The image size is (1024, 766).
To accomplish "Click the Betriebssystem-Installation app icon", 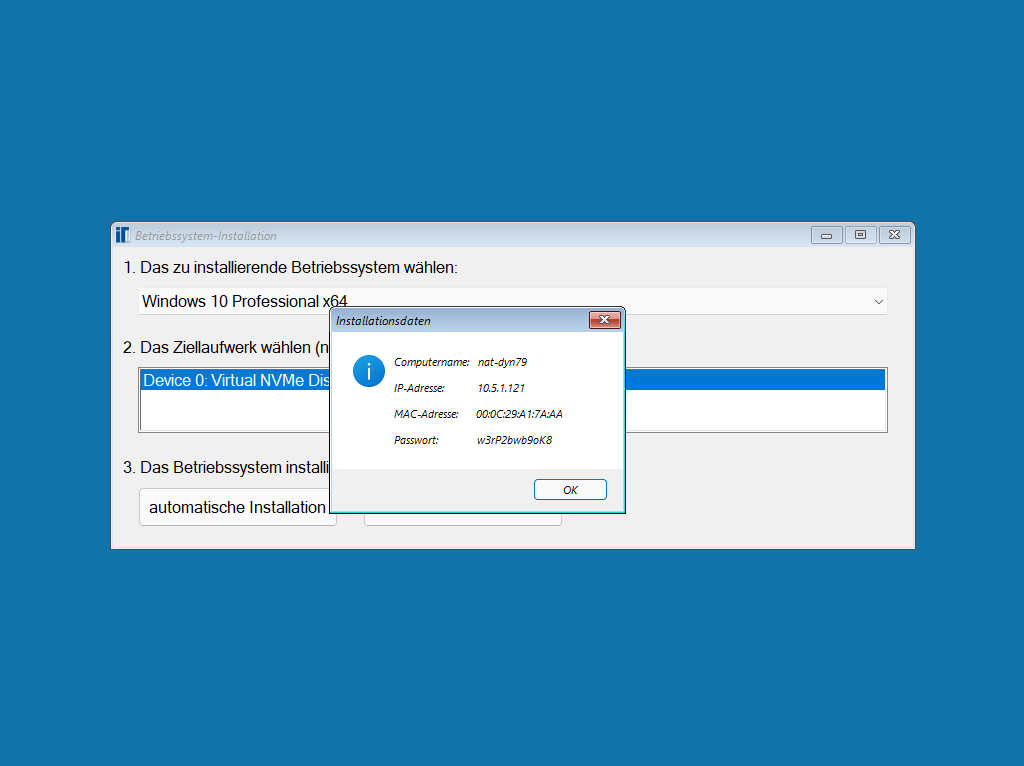I will pos(123,235).
